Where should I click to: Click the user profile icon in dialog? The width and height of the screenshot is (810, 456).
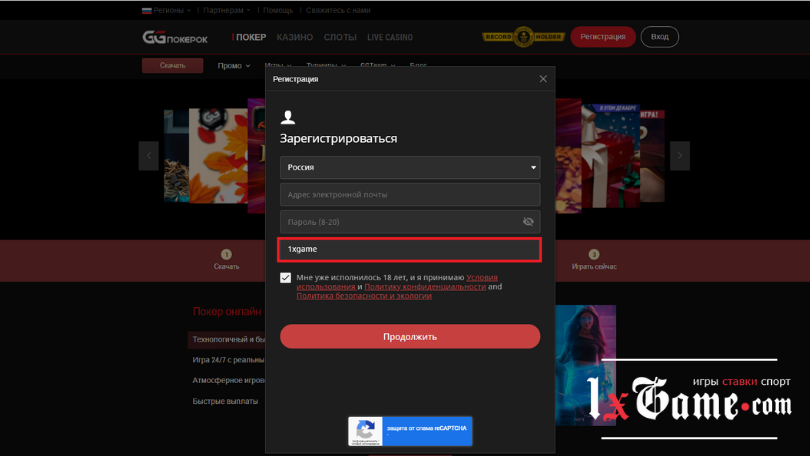288,118
